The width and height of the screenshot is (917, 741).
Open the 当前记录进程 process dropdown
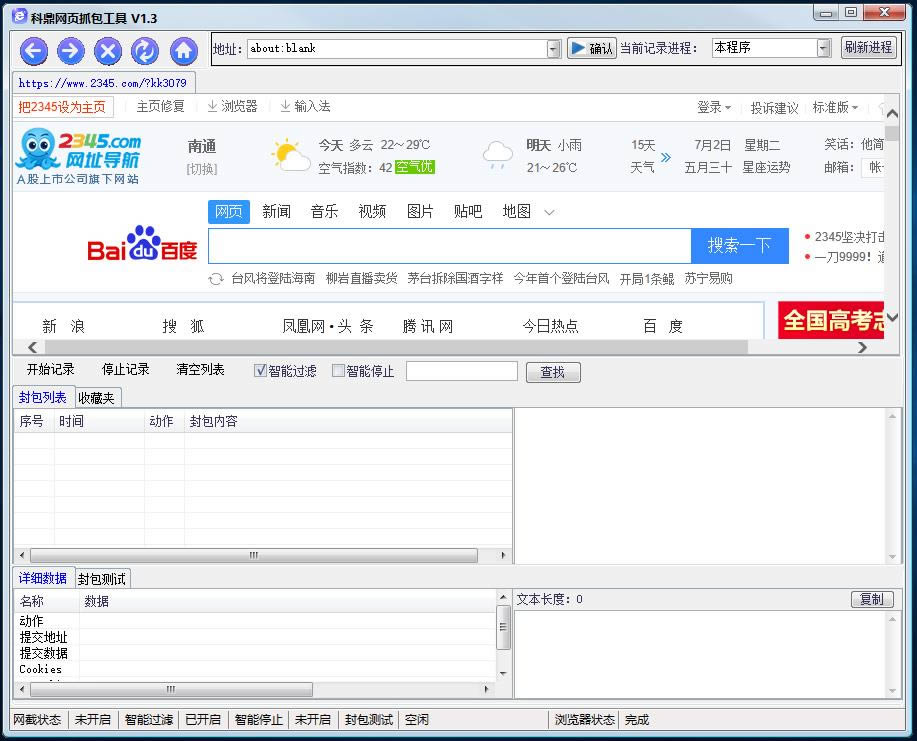tap(823, 48)
